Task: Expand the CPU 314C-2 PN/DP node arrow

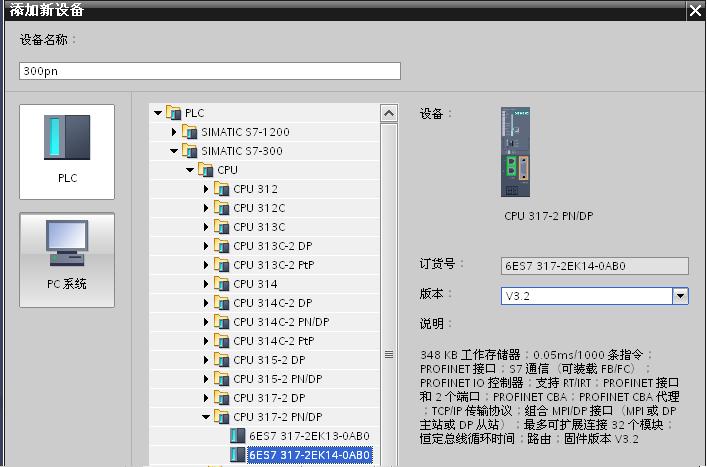Action: 206,322
